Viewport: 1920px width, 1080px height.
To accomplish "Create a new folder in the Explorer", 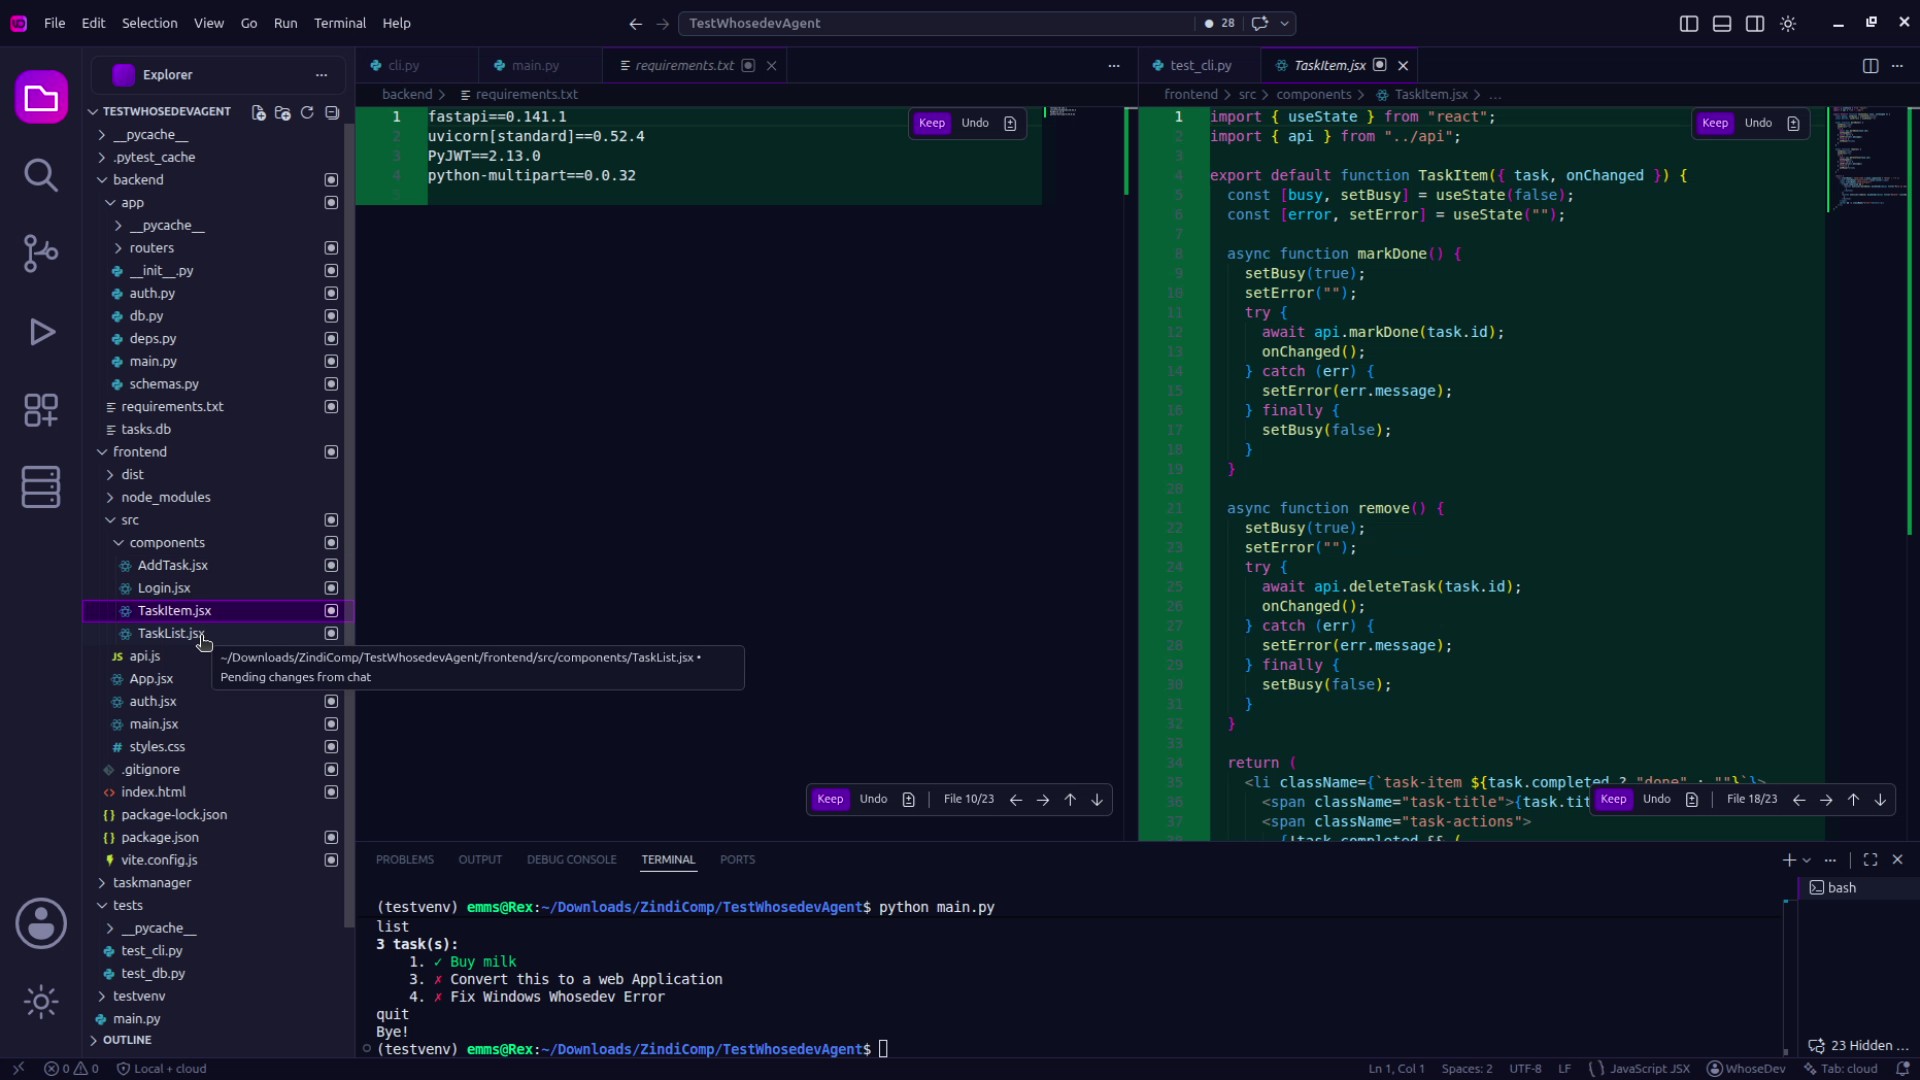I will pyautogui.click(x=283, y=112).
